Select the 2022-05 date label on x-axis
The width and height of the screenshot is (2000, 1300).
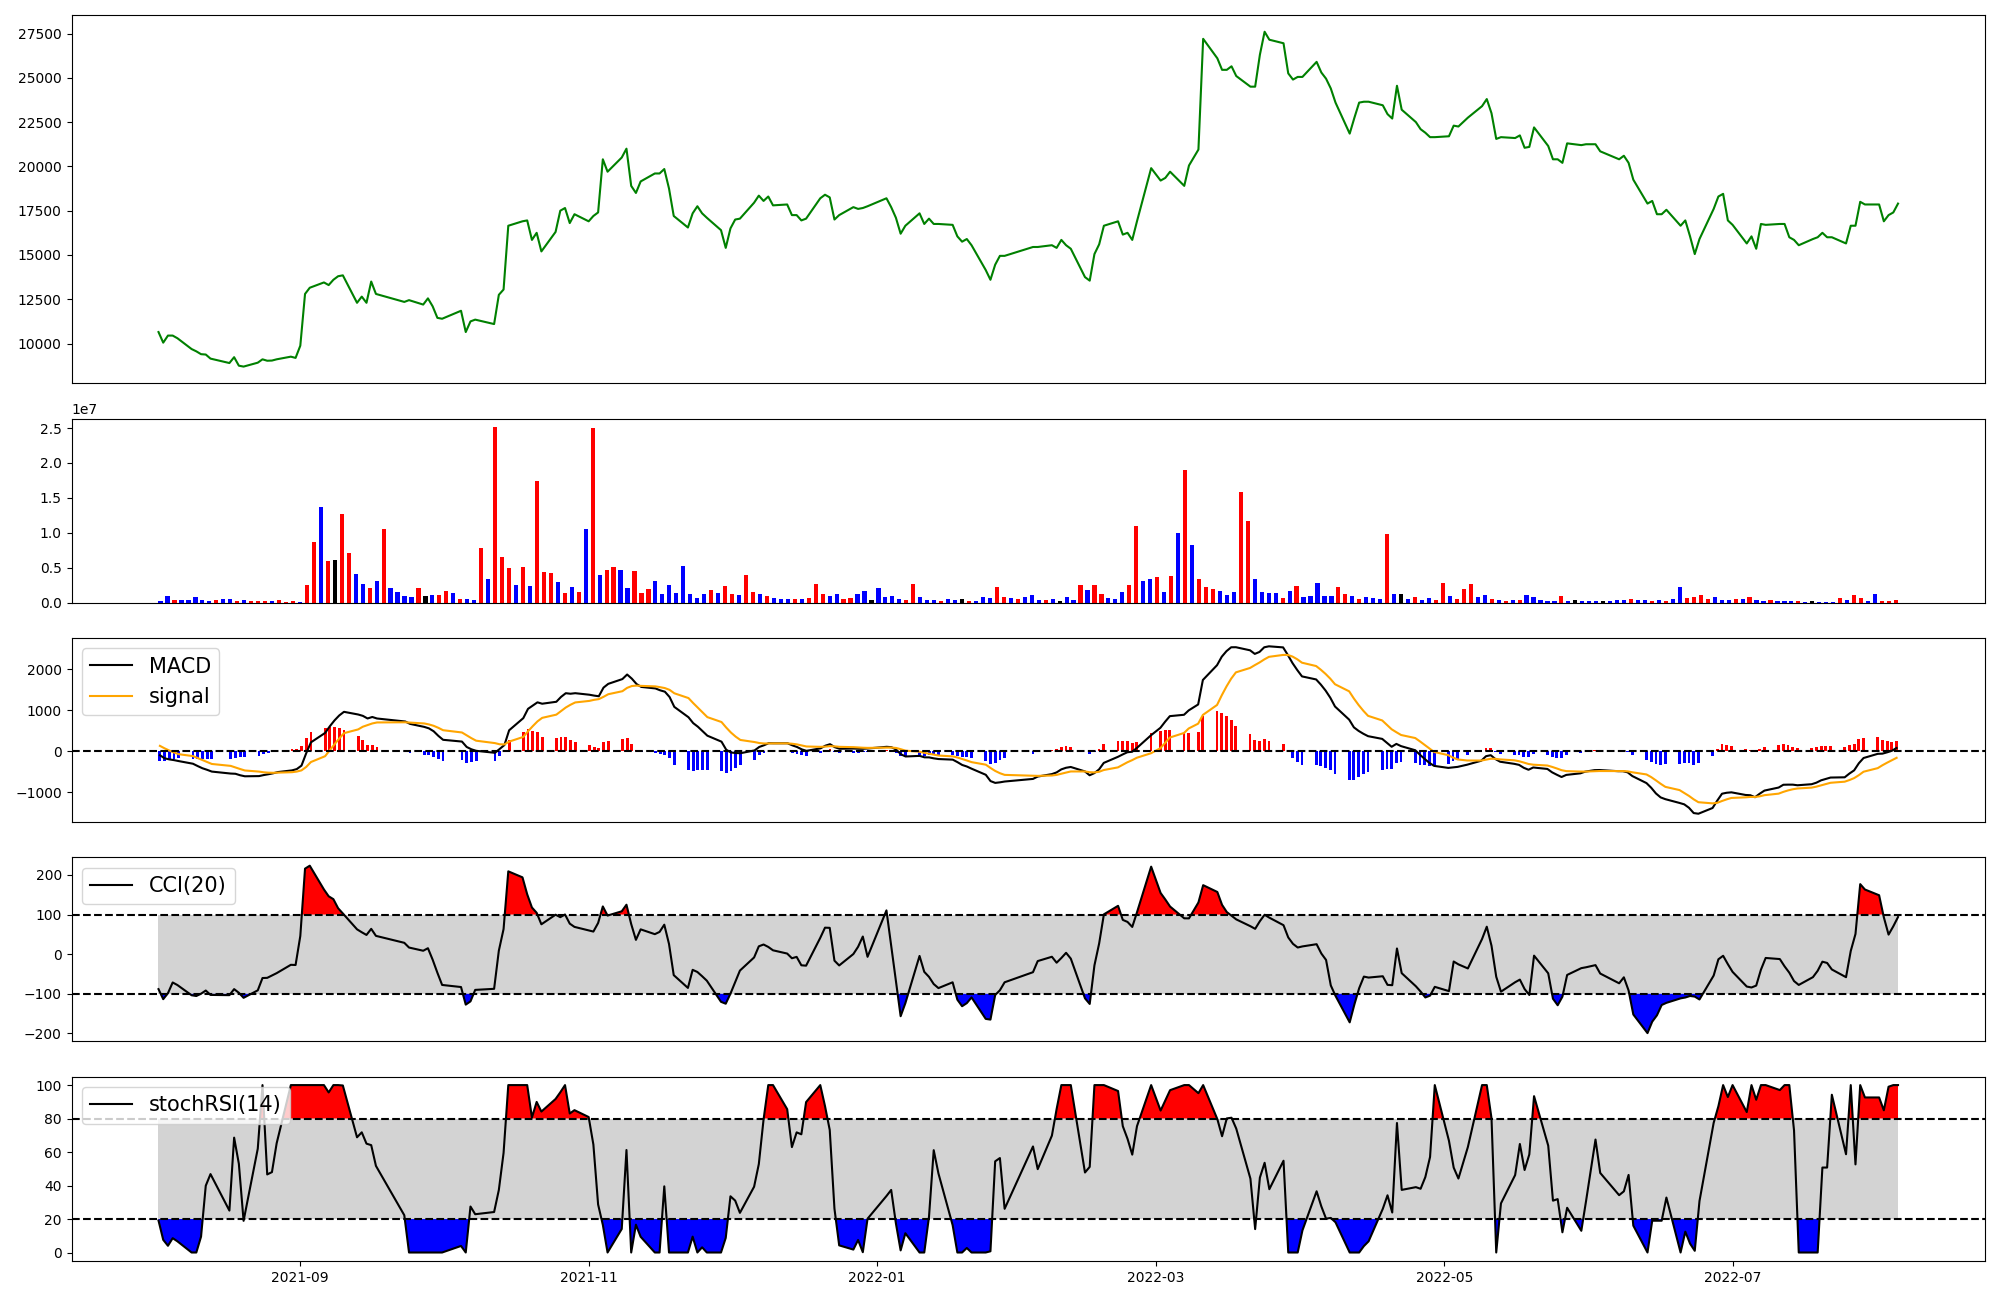click(1444, 1277)
